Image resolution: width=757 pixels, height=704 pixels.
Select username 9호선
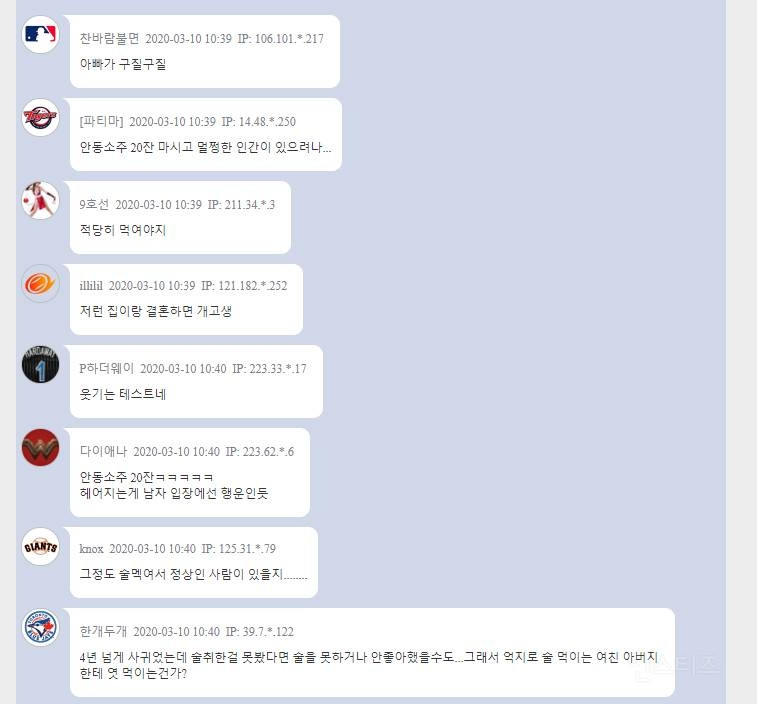point(94,205)
